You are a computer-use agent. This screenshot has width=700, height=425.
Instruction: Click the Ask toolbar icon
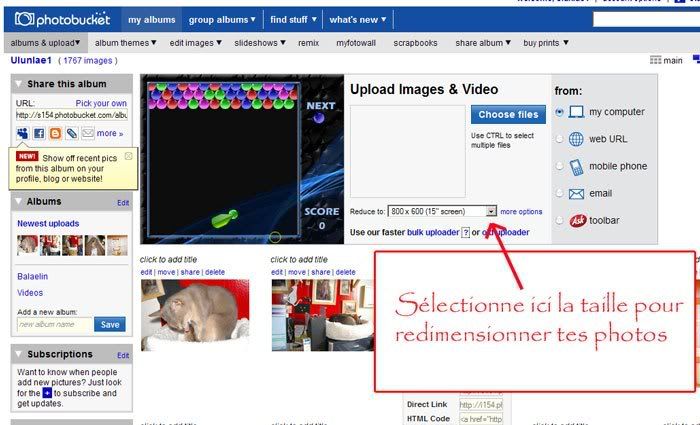577,221
